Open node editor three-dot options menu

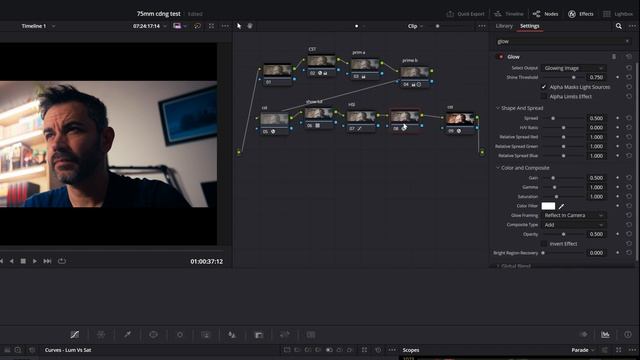pos(482,26)
